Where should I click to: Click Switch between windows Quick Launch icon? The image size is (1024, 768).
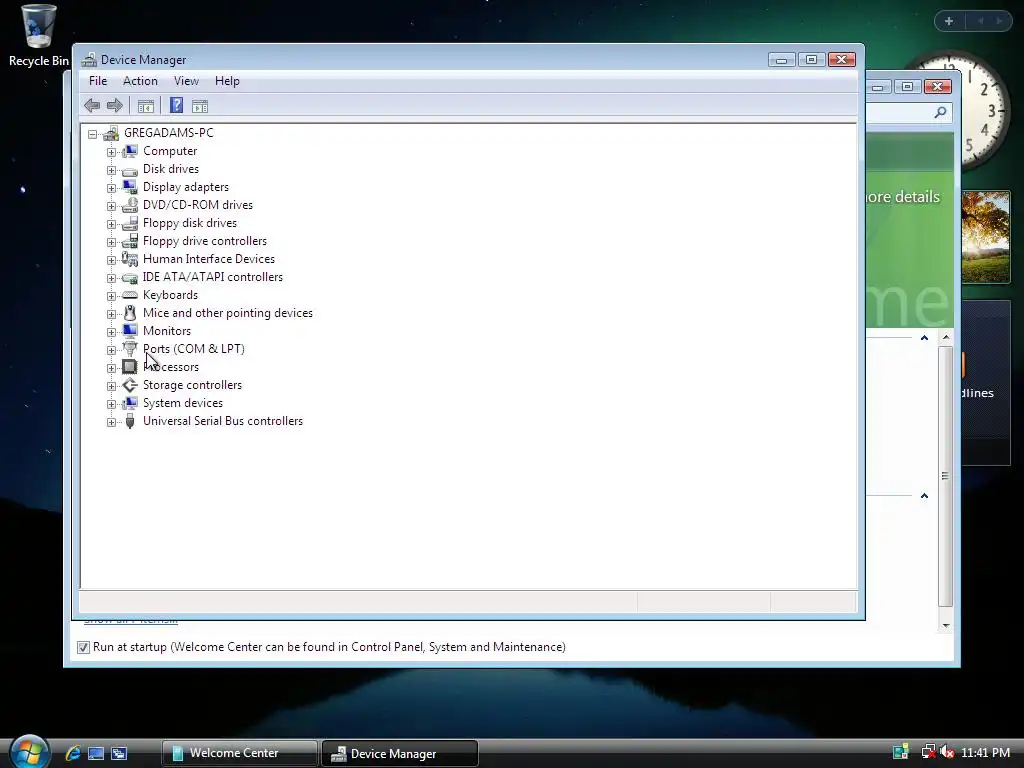tap(119, 753)
